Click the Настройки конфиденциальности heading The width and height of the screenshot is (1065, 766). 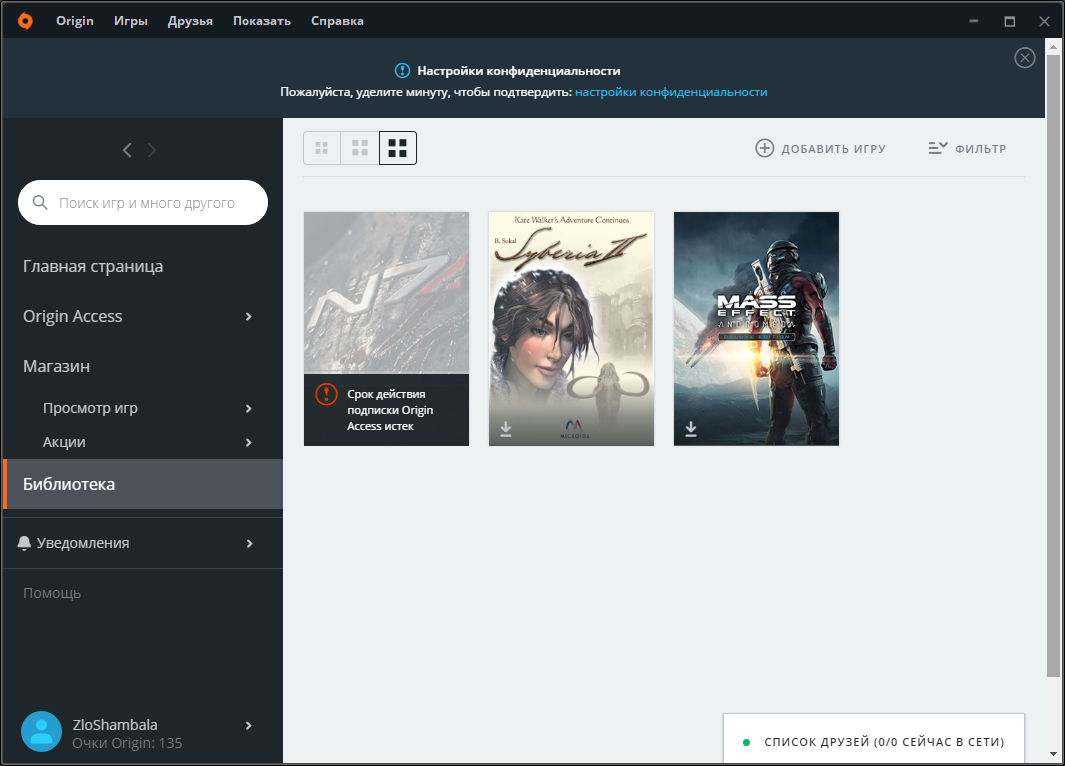tap(518, 71)
